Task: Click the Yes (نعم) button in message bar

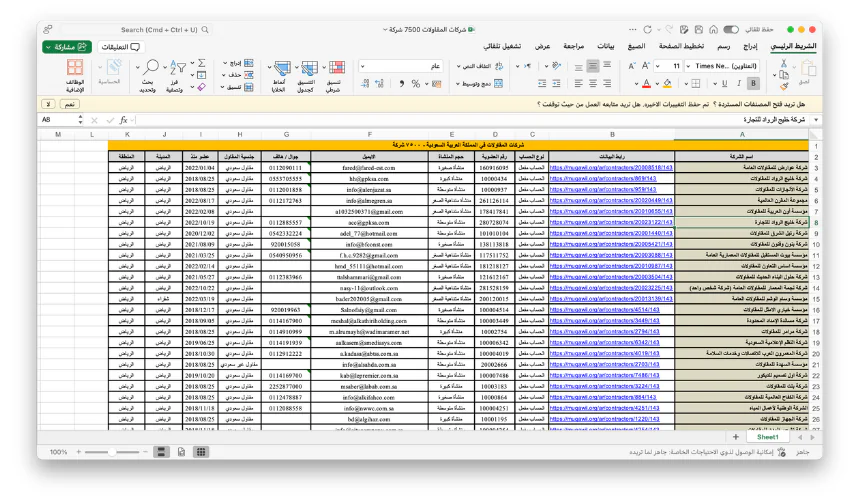Action: (x=69, y=103)
